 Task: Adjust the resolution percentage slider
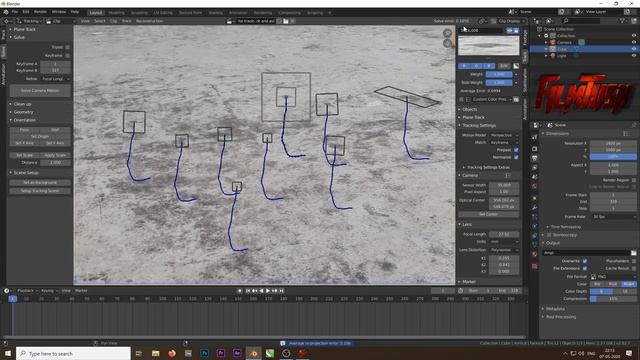613,157
